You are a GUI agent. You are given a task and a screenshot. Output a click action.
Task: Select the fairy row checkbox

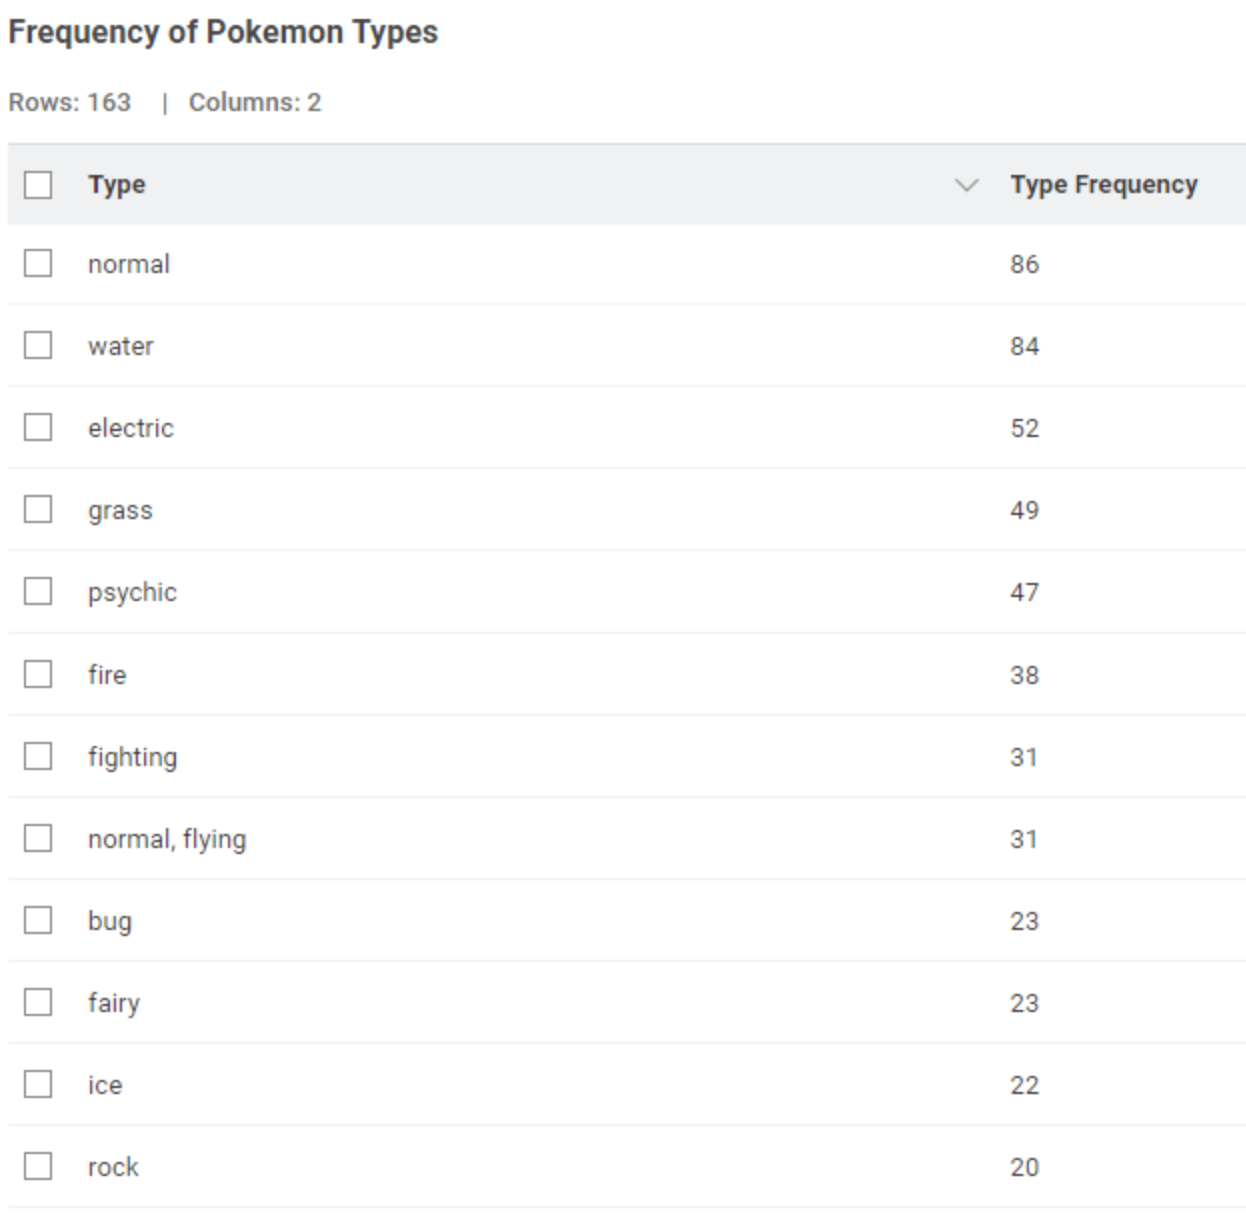[38, 1002]
